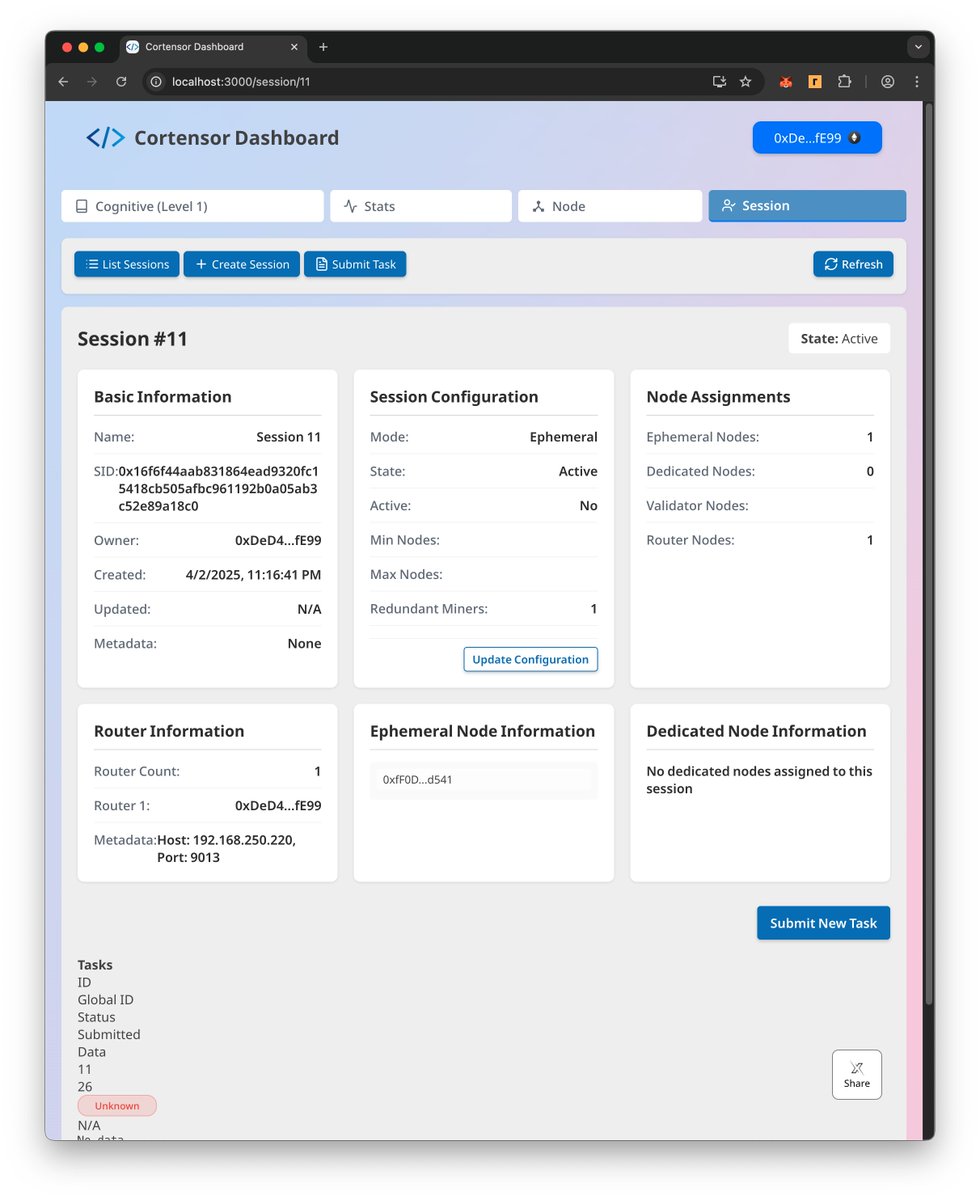Click the SID hash value

coord(218,488)
